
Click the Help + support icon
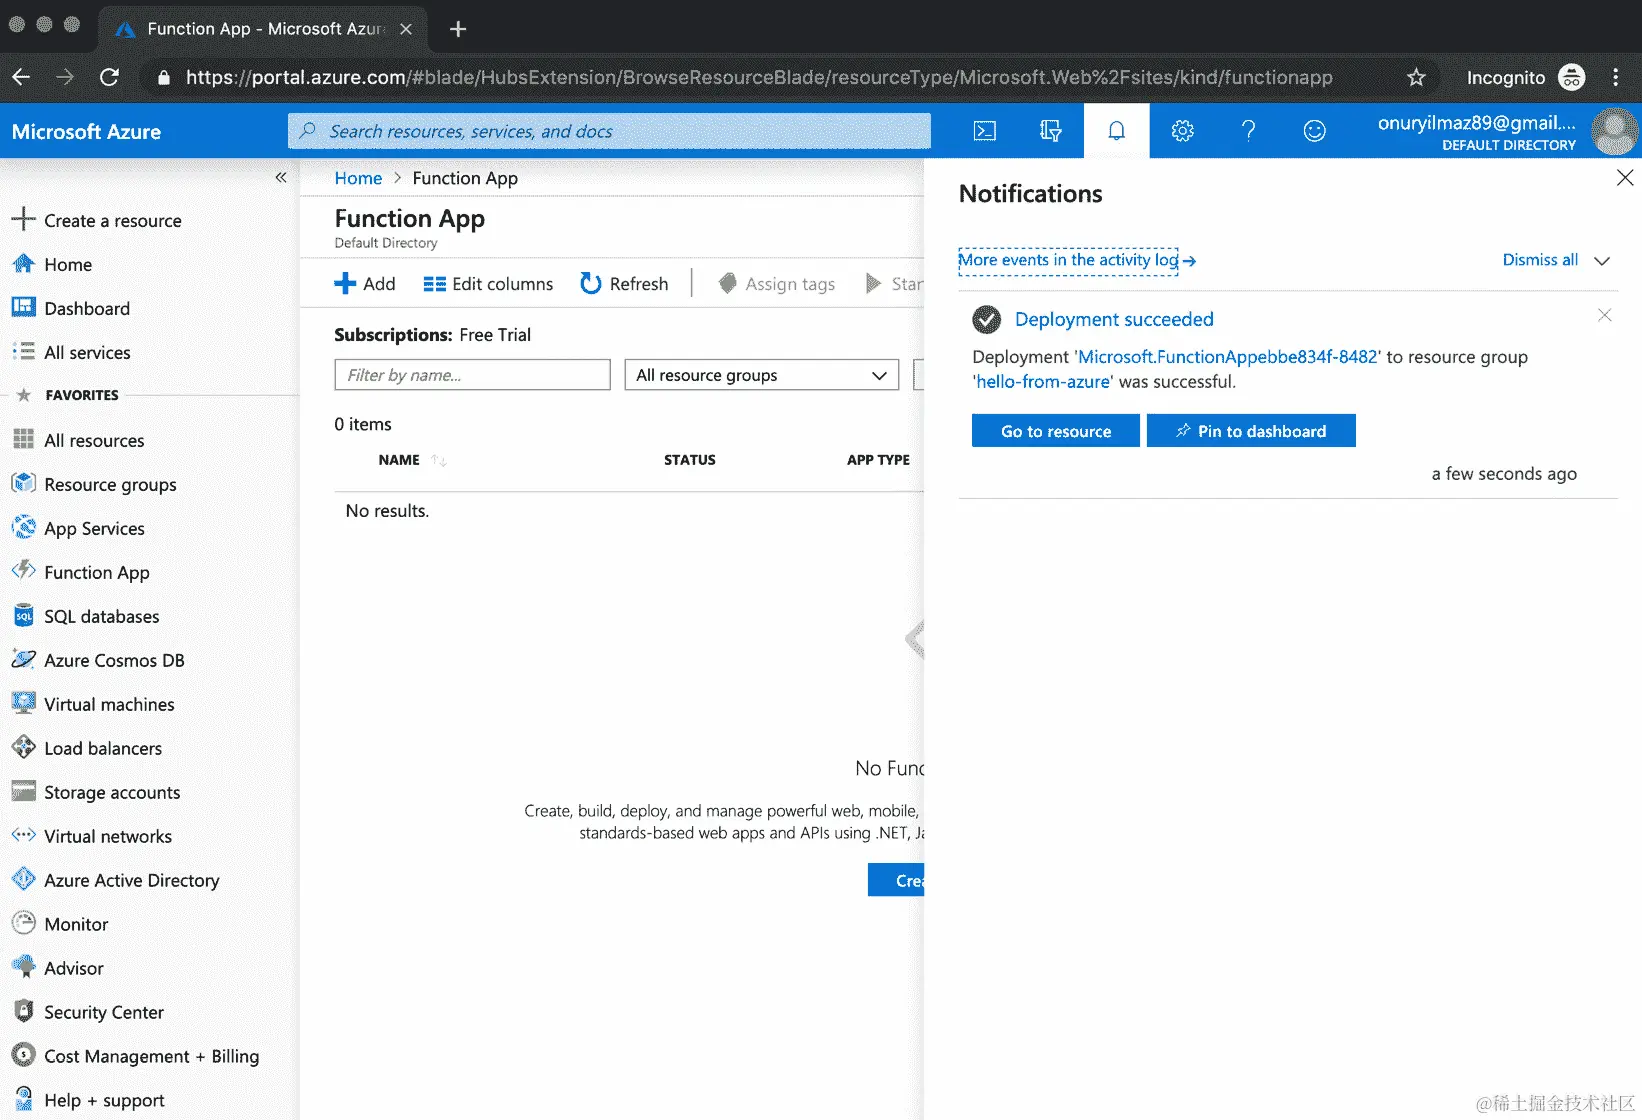click(23, 1099)
